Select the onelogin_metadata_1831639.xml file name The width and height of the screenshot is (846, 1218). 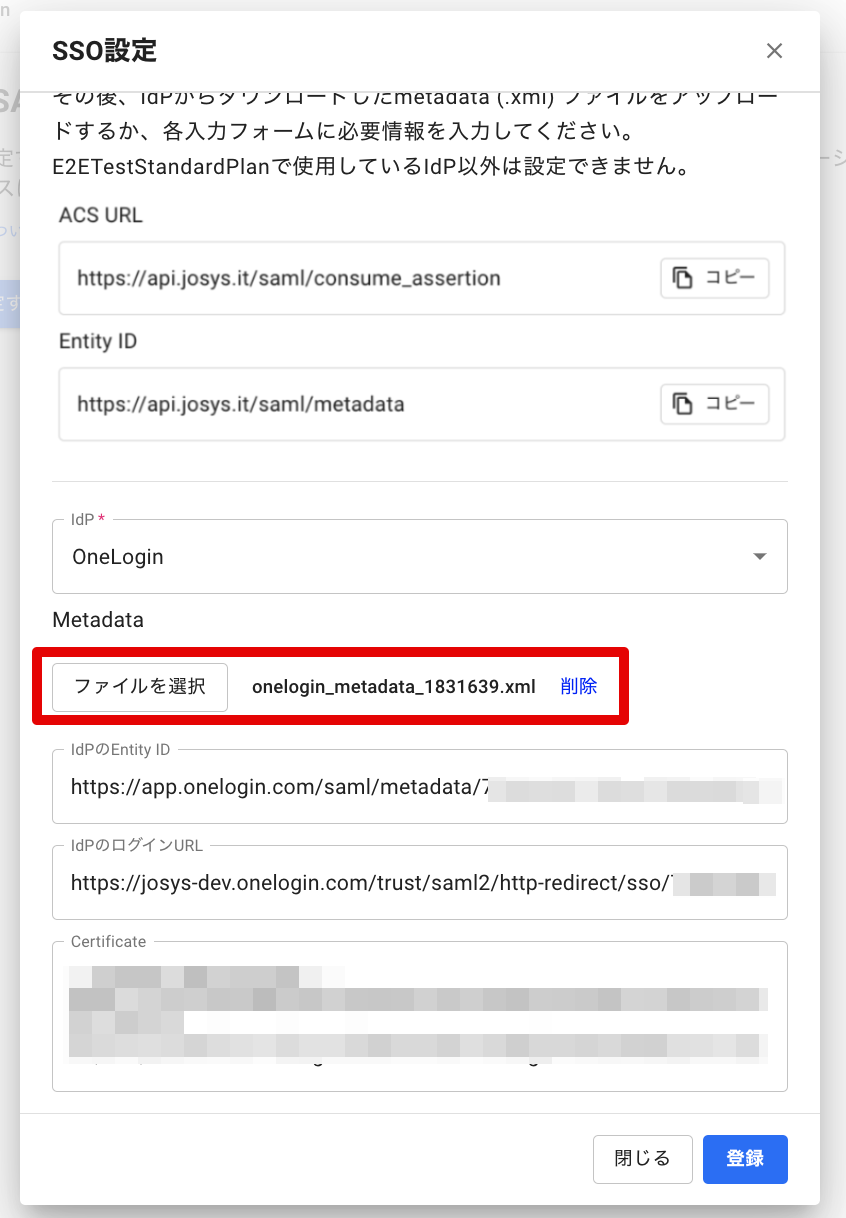coord(393,687)
